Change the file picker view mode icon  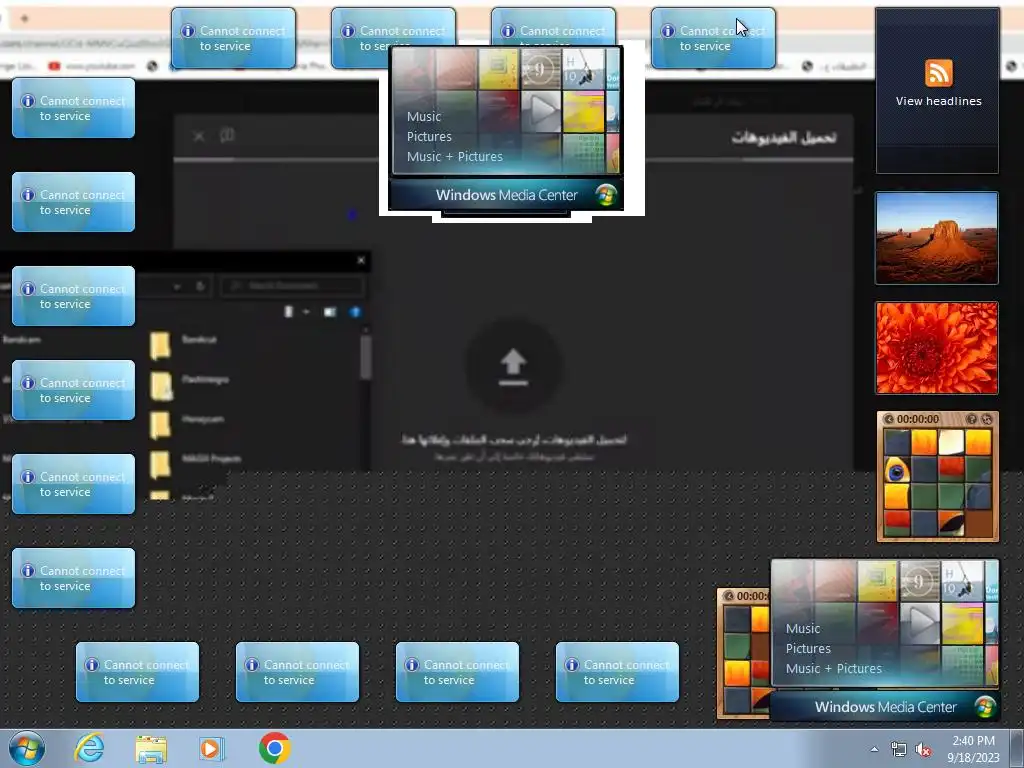(289, 312)
